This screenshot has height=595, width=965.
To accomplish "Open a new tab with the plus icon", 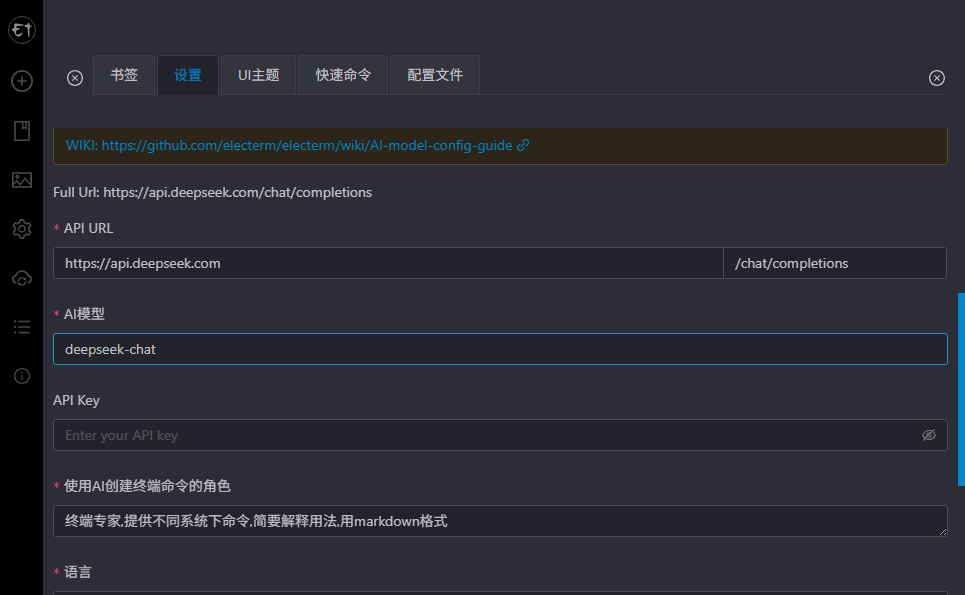I will [x=21, y=81].
